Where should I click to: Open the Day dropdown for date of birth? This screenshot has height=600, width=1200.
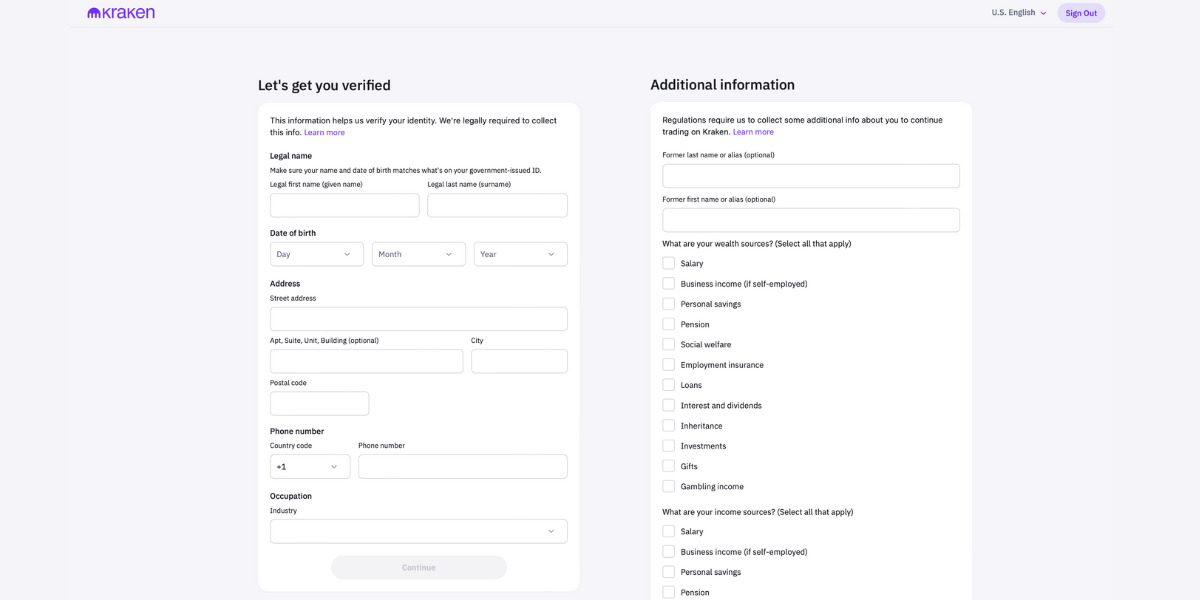[316, 253]
